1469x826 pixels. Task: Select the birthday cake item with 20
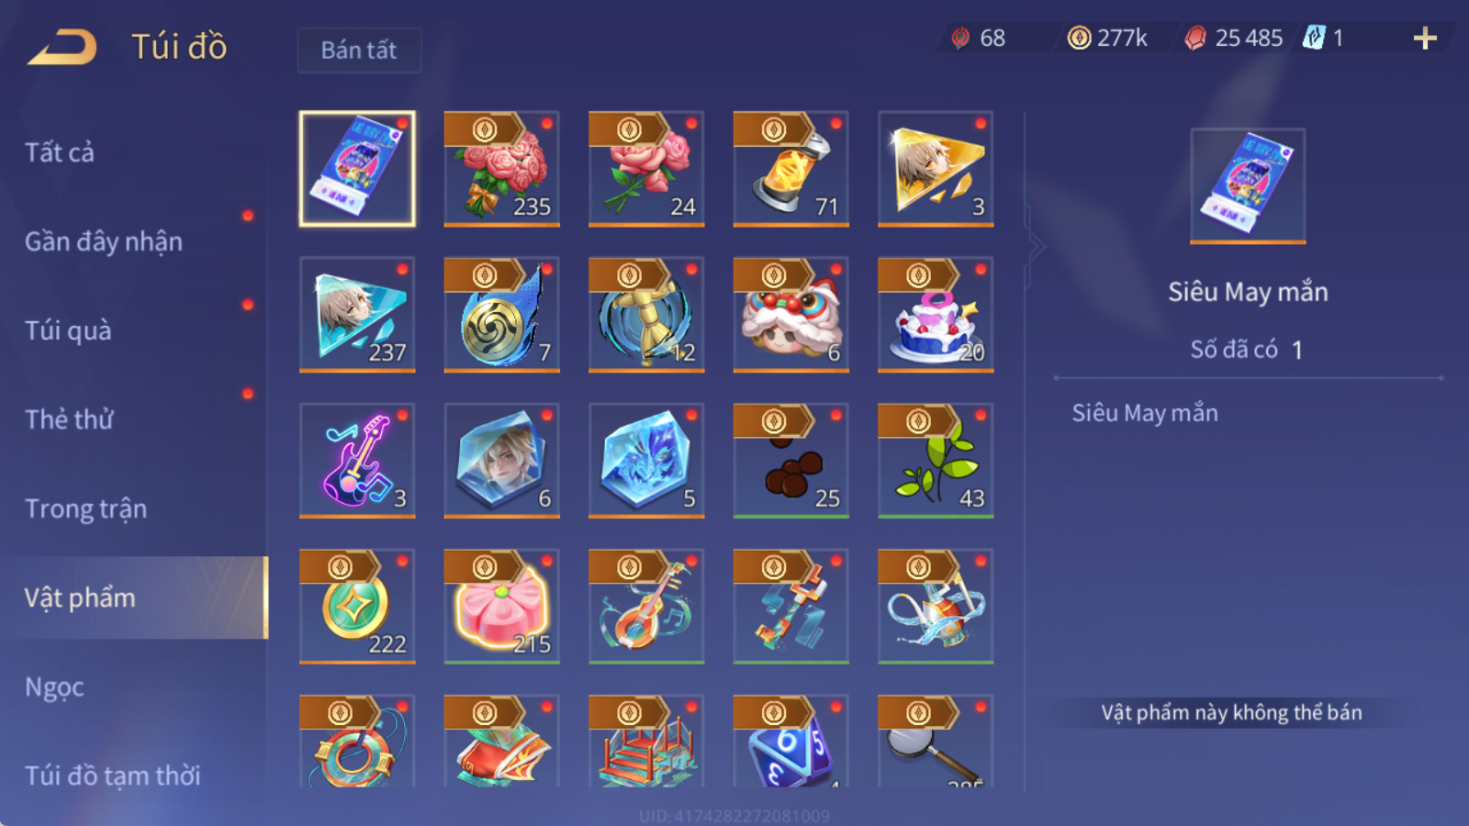click(x=935, y=314)
